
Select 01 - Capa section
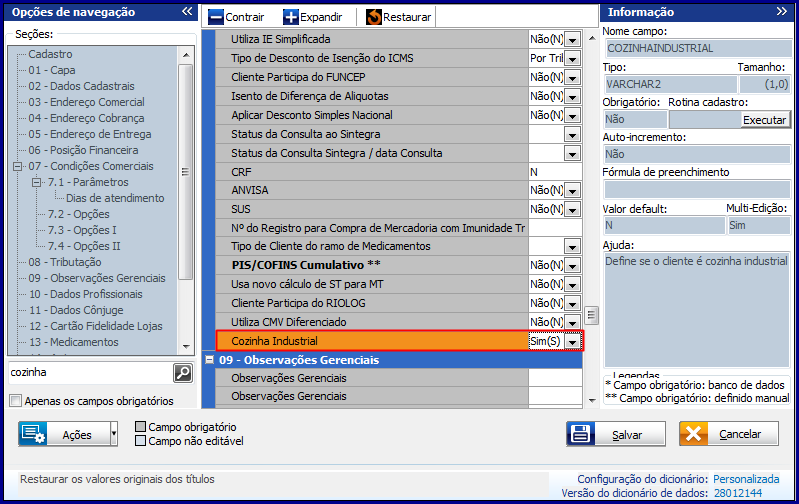[51, 70]
